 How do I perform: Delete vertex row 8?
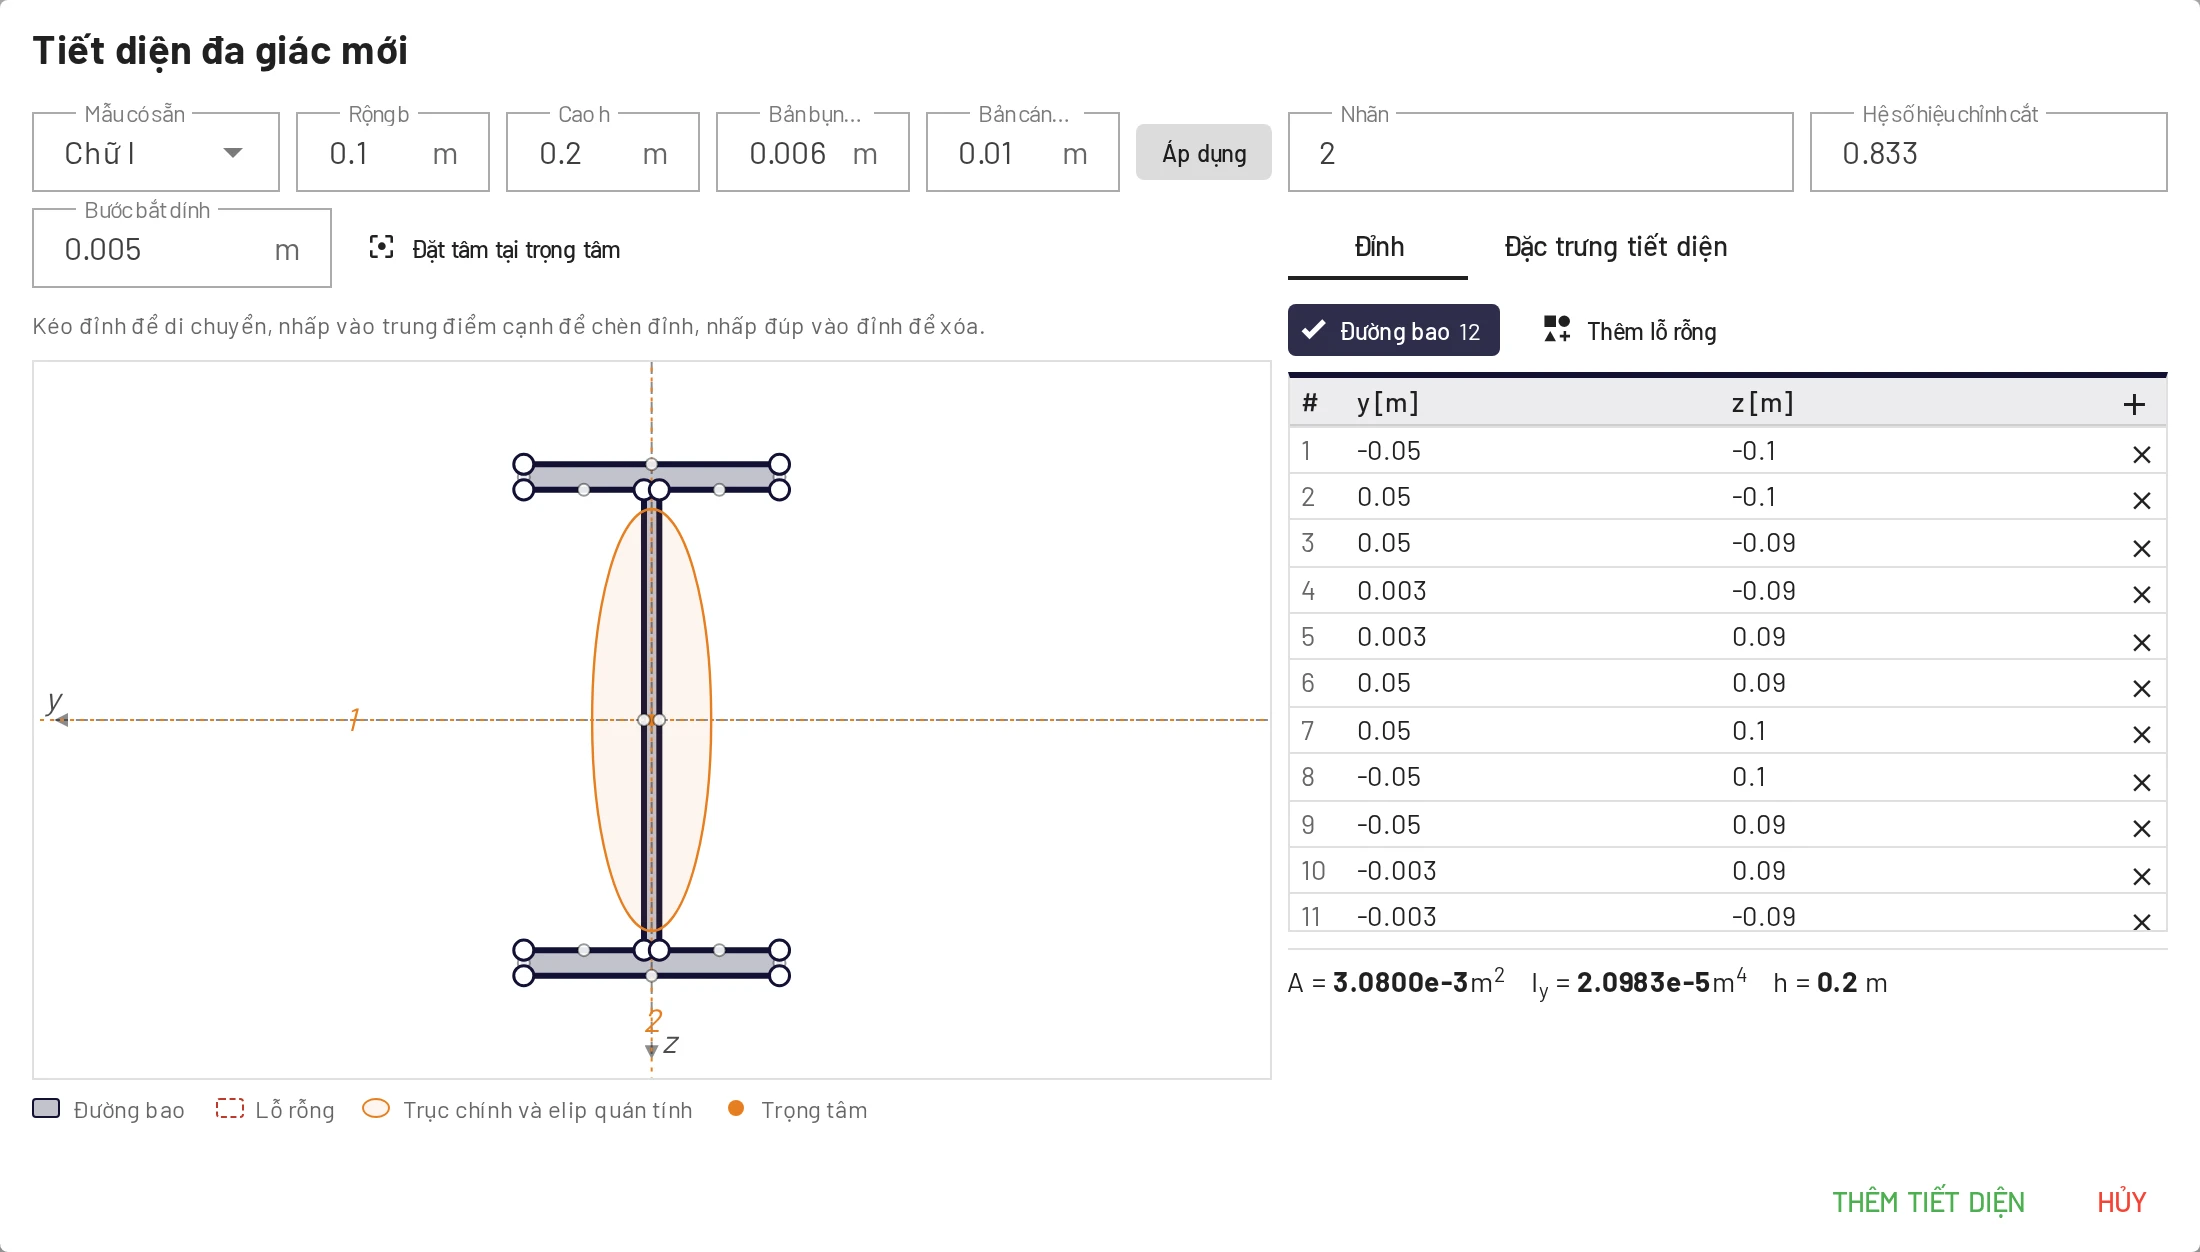pyautogui.click(x=2141, y=783)
